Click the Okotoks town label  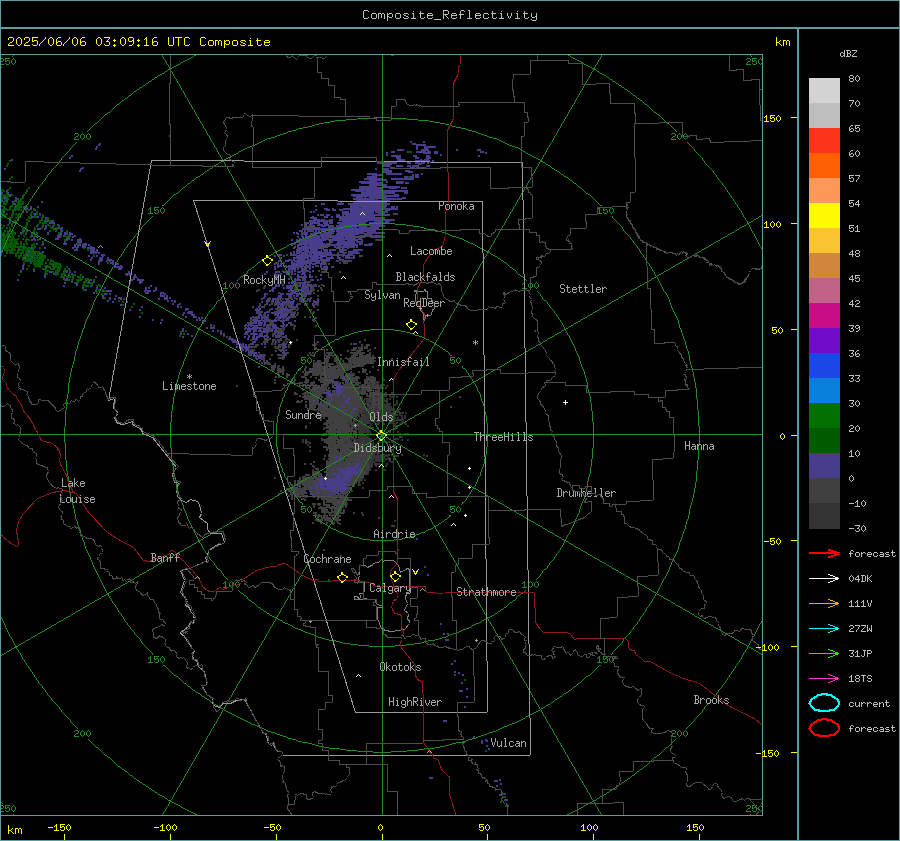400,667
